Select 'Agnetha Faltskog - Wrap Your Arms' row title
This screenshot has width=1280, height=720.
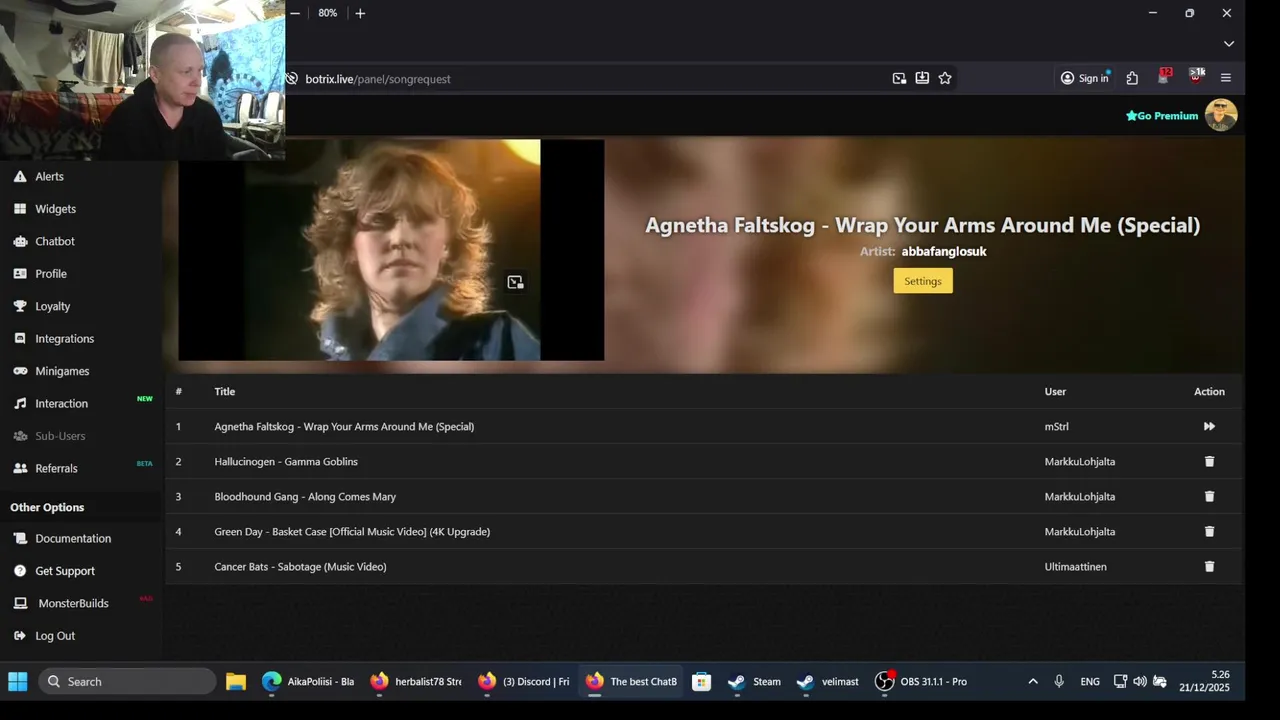pyautogui.click(x=344, y=426)
